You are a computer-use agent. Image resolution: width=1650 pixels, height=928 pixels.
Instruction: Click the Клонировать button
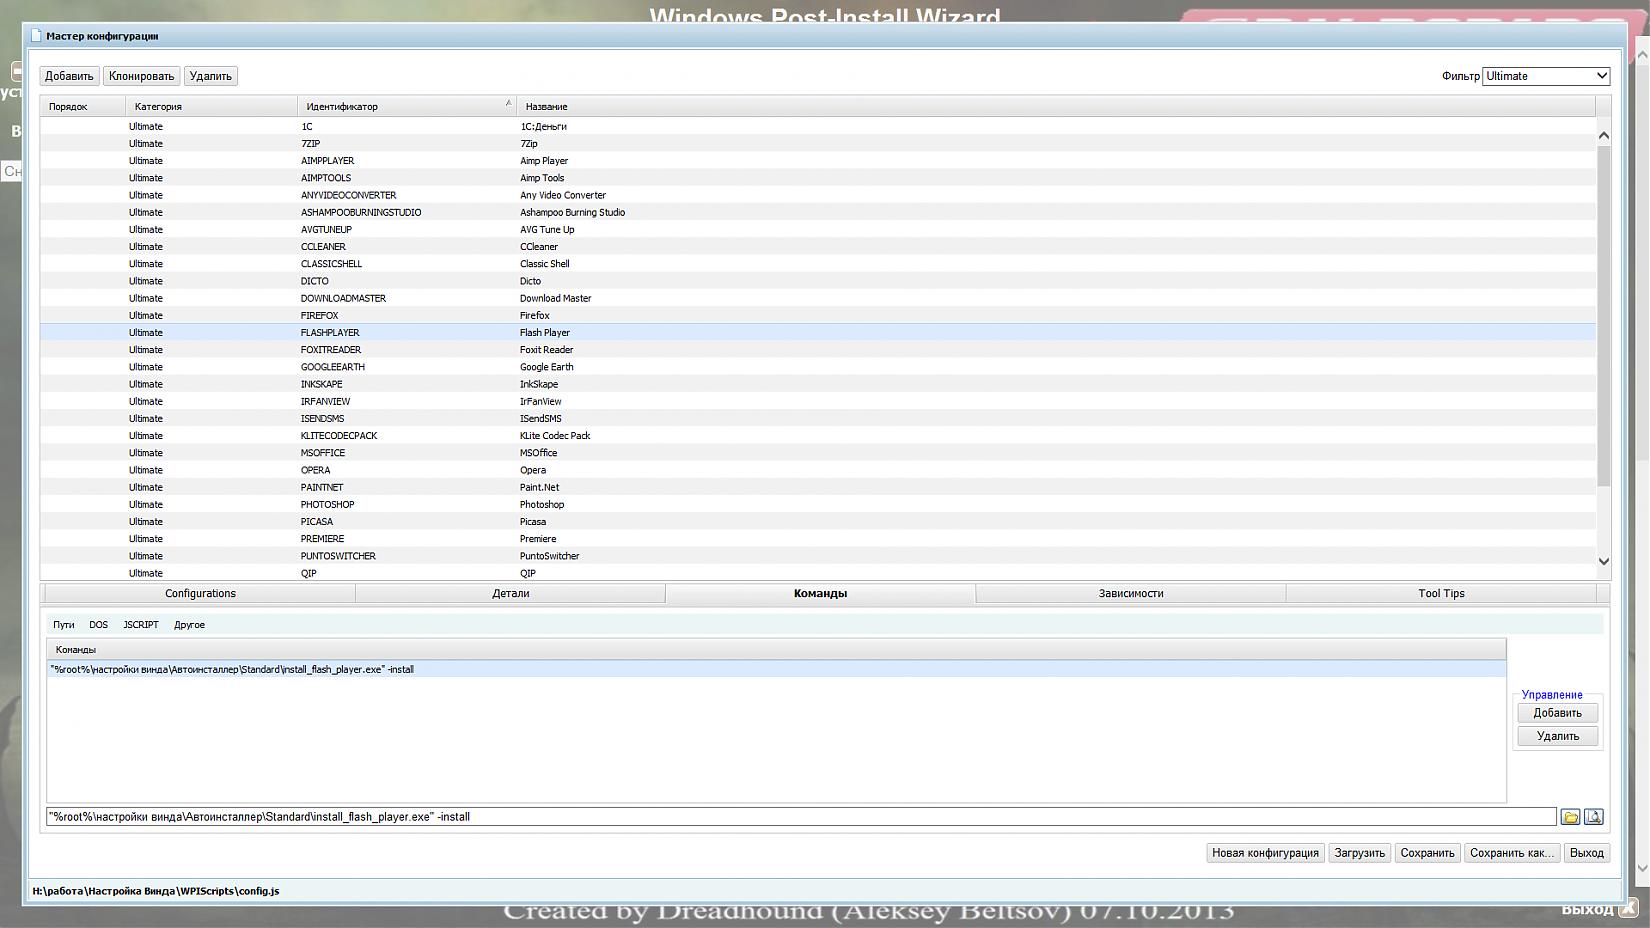point(141,76)
